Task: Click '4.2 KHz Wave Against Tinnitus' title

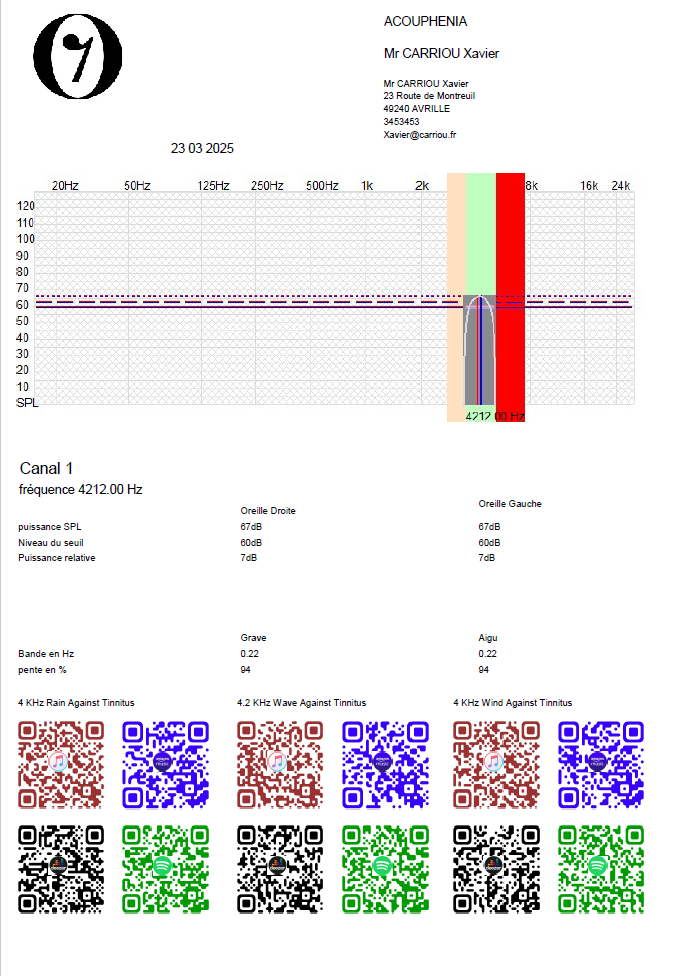Action: tap(301, 703)
